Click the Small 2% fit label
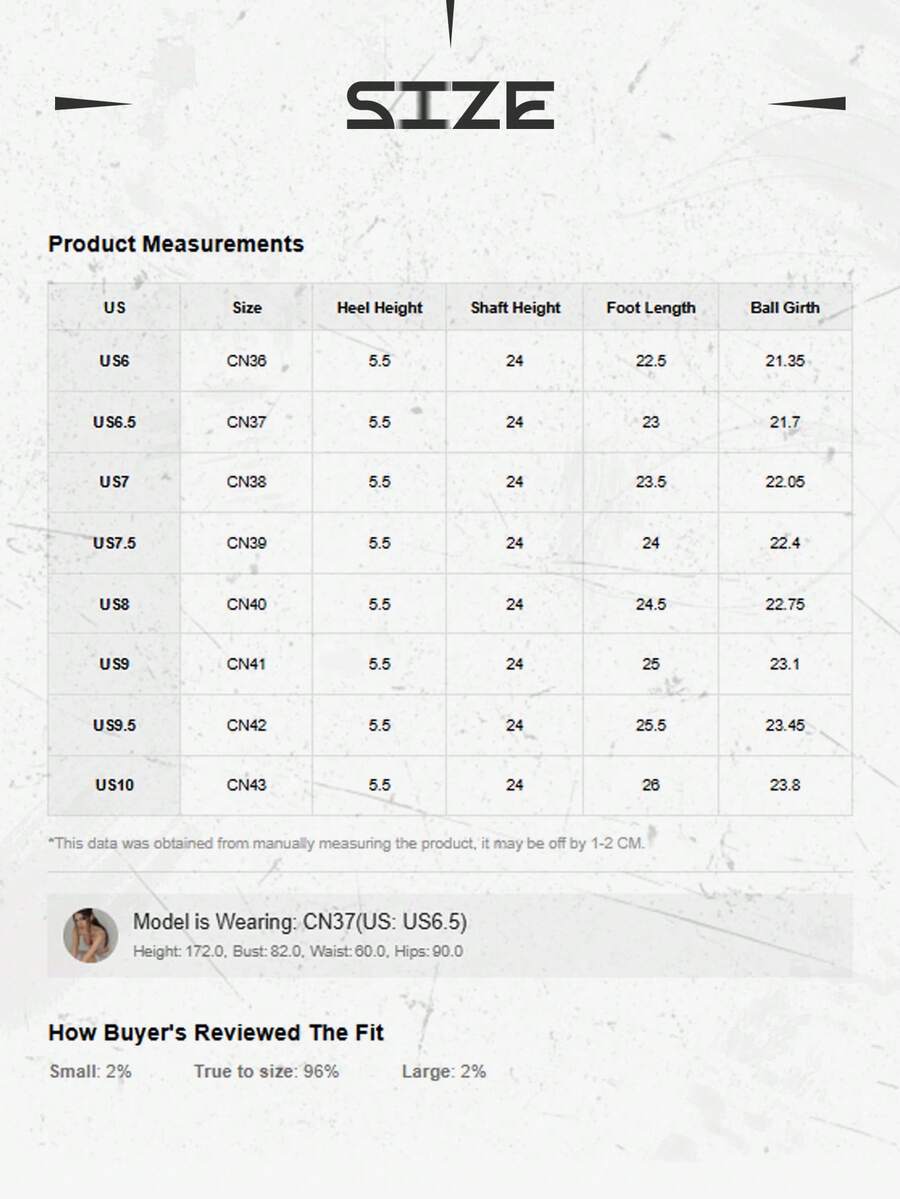This screenshot has width=900, height=1199. click(90, 1071)
